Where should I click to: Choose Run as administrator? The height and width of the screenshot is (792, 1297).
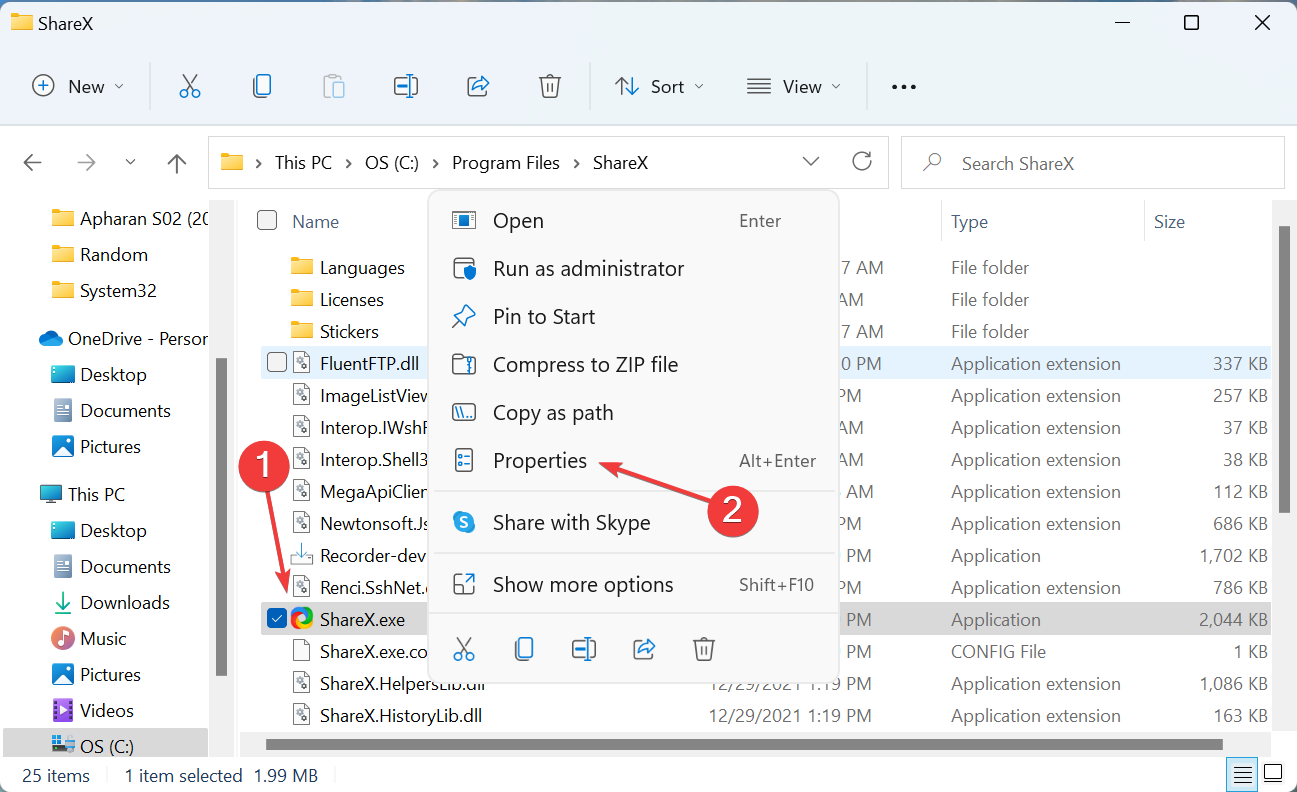pos(589,268)
